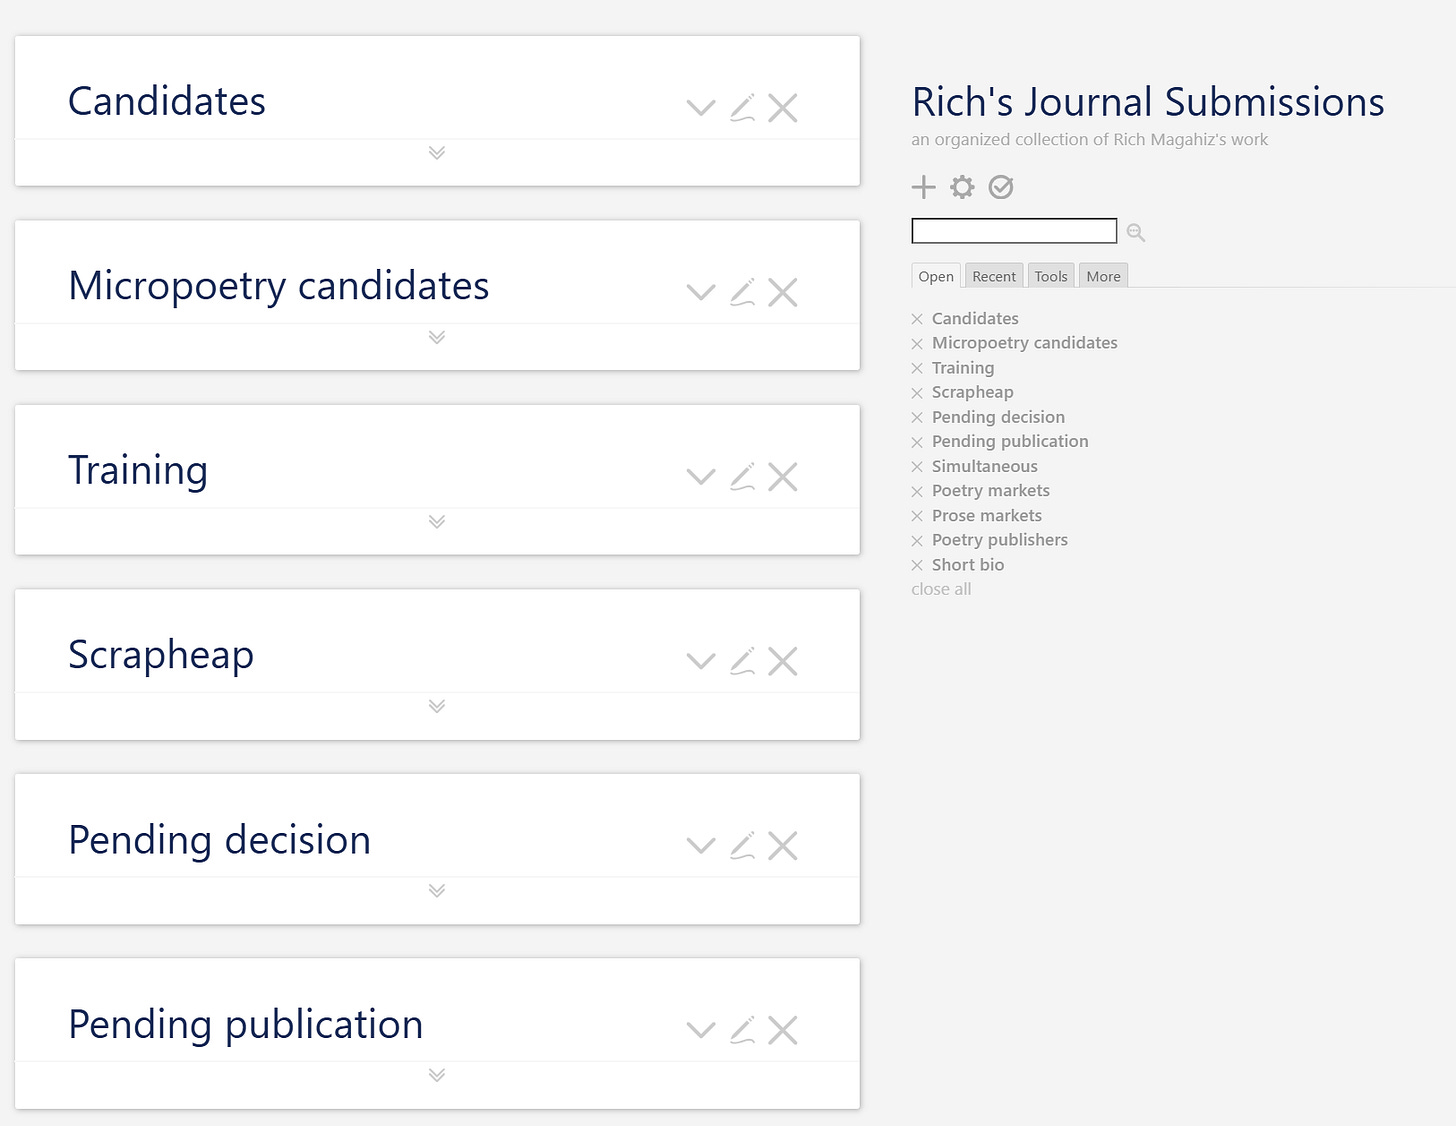Open the Tools sidebar tab
Image resolution: width=1456 pixels, height=1126 pixels.
1050,276
